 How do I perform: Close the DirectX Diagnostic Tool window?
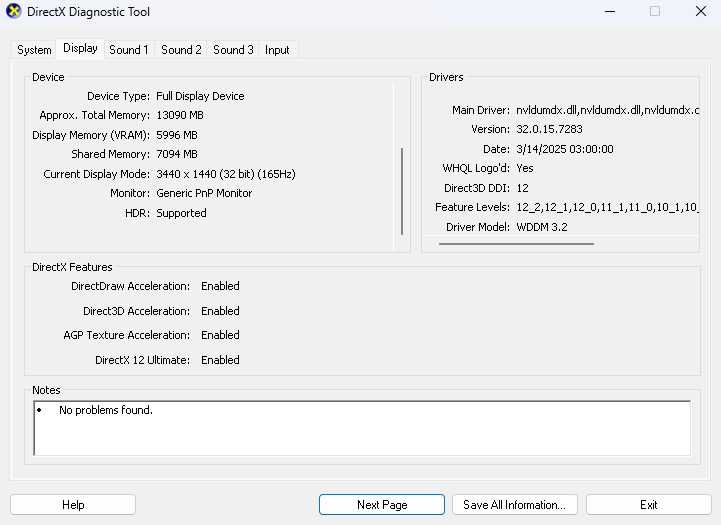point(701,11)
